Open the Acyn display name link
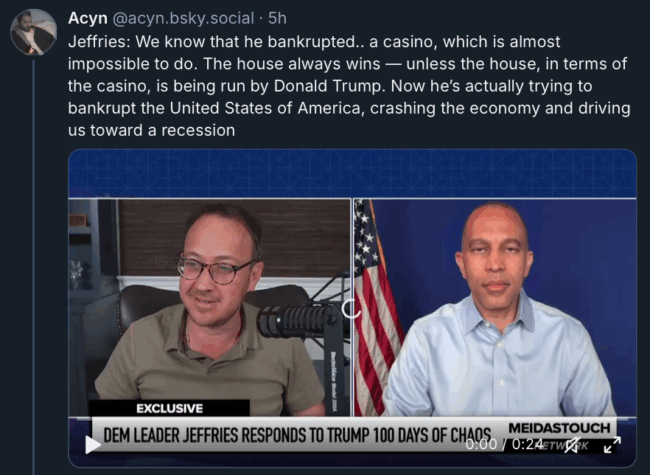Viewport: 650px width, 475px height. point(87,18)
